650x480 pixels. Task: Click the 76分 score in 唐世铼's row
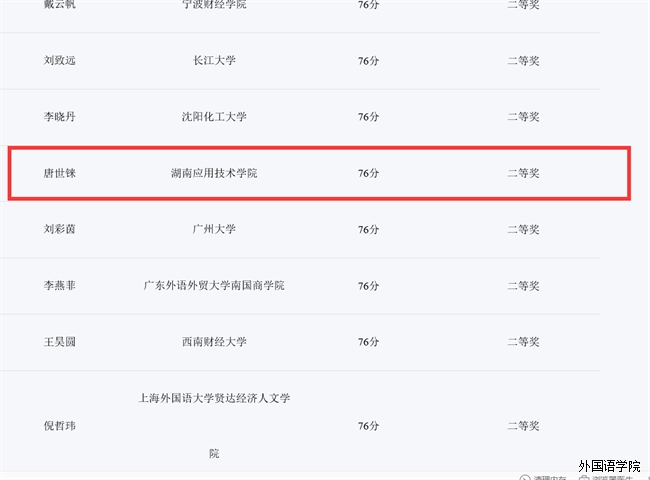point(368,173)
